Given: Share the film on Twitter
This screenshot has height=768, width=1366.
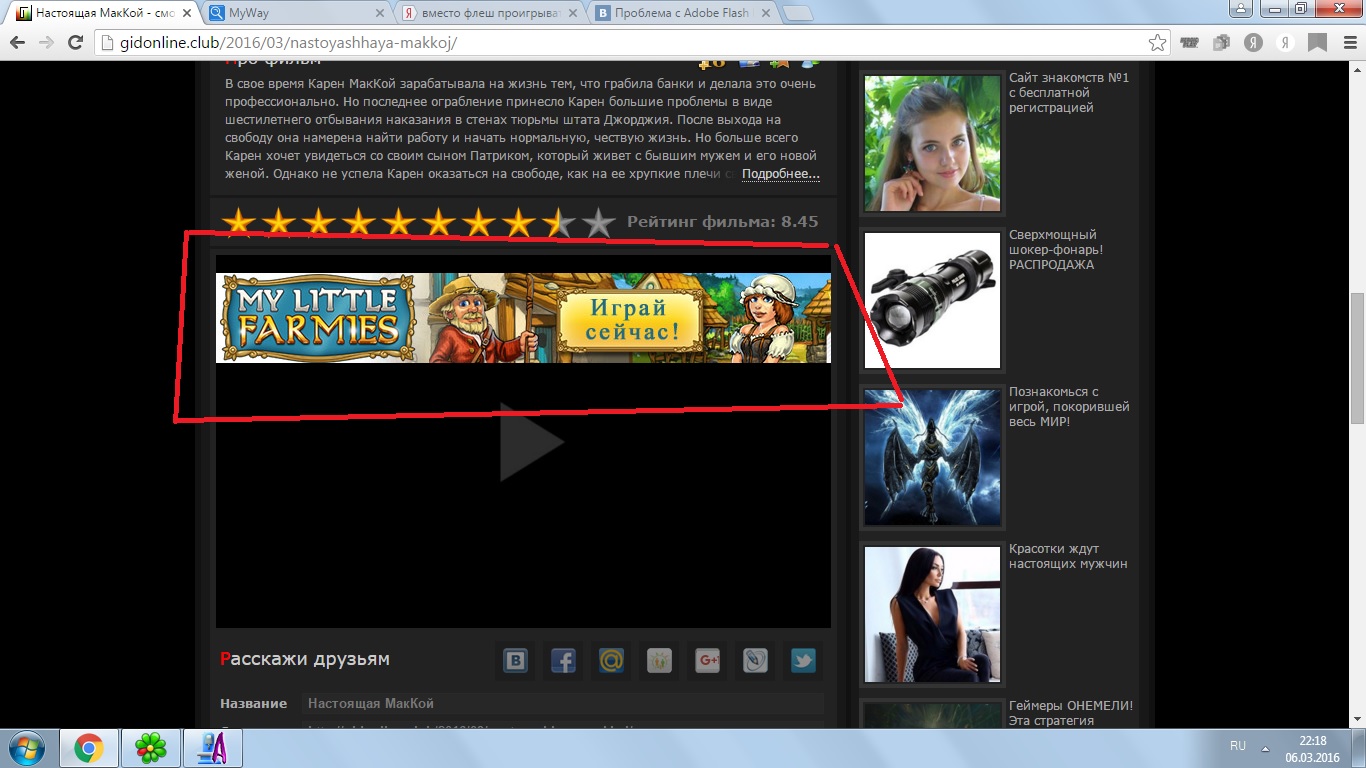Looking at the screenshot, I should [803, 660].
